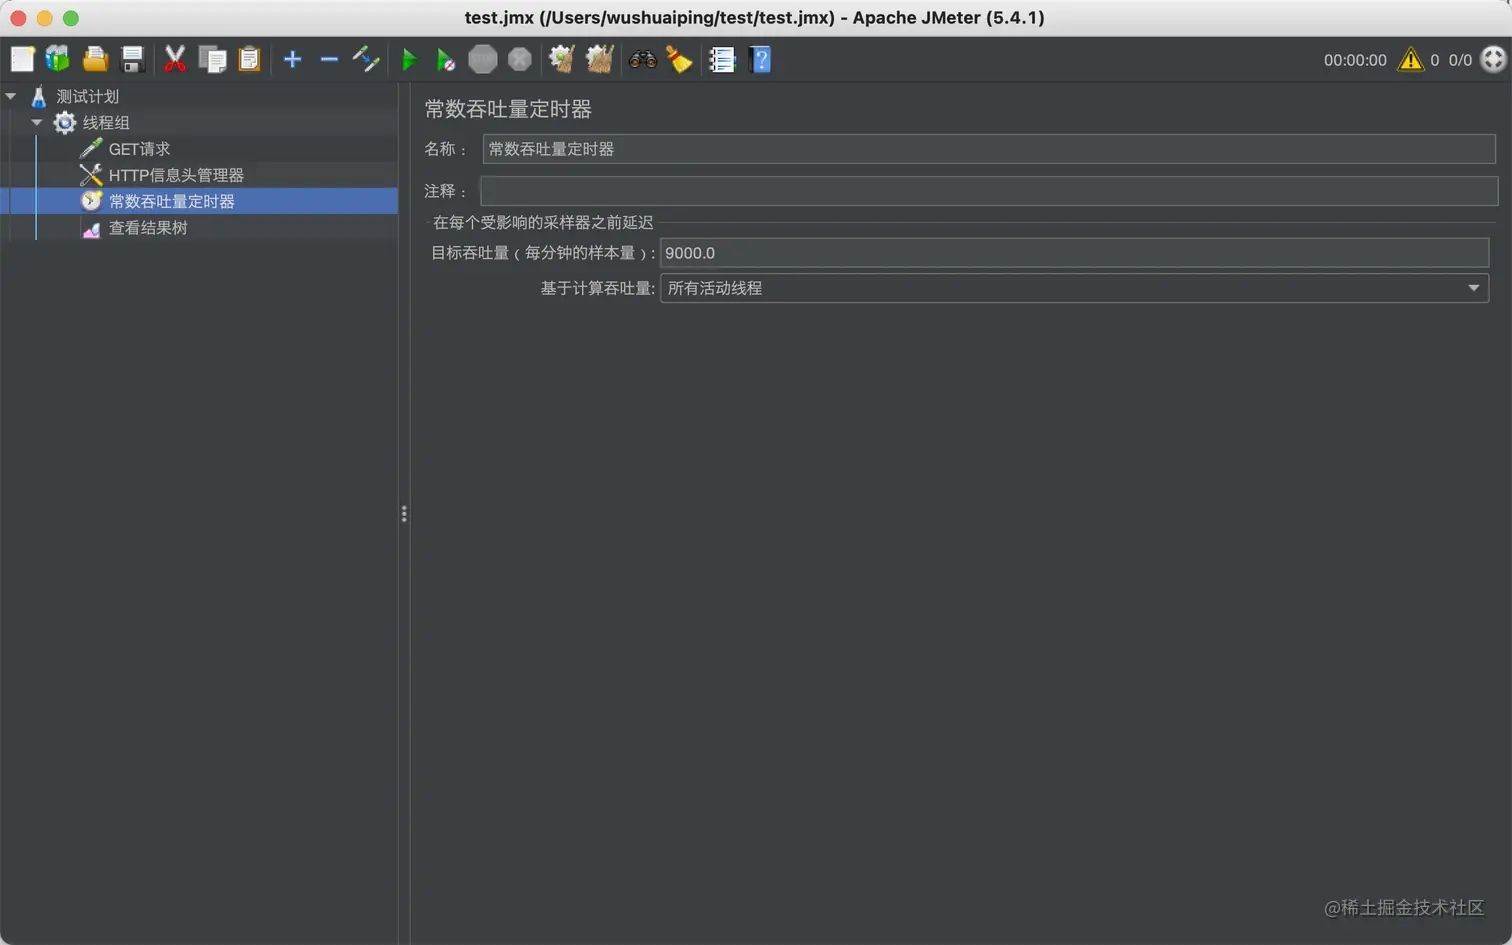Click the 00:00:00 elapsed time display
The image size is (1512, 945).
tap(1355, 60)
